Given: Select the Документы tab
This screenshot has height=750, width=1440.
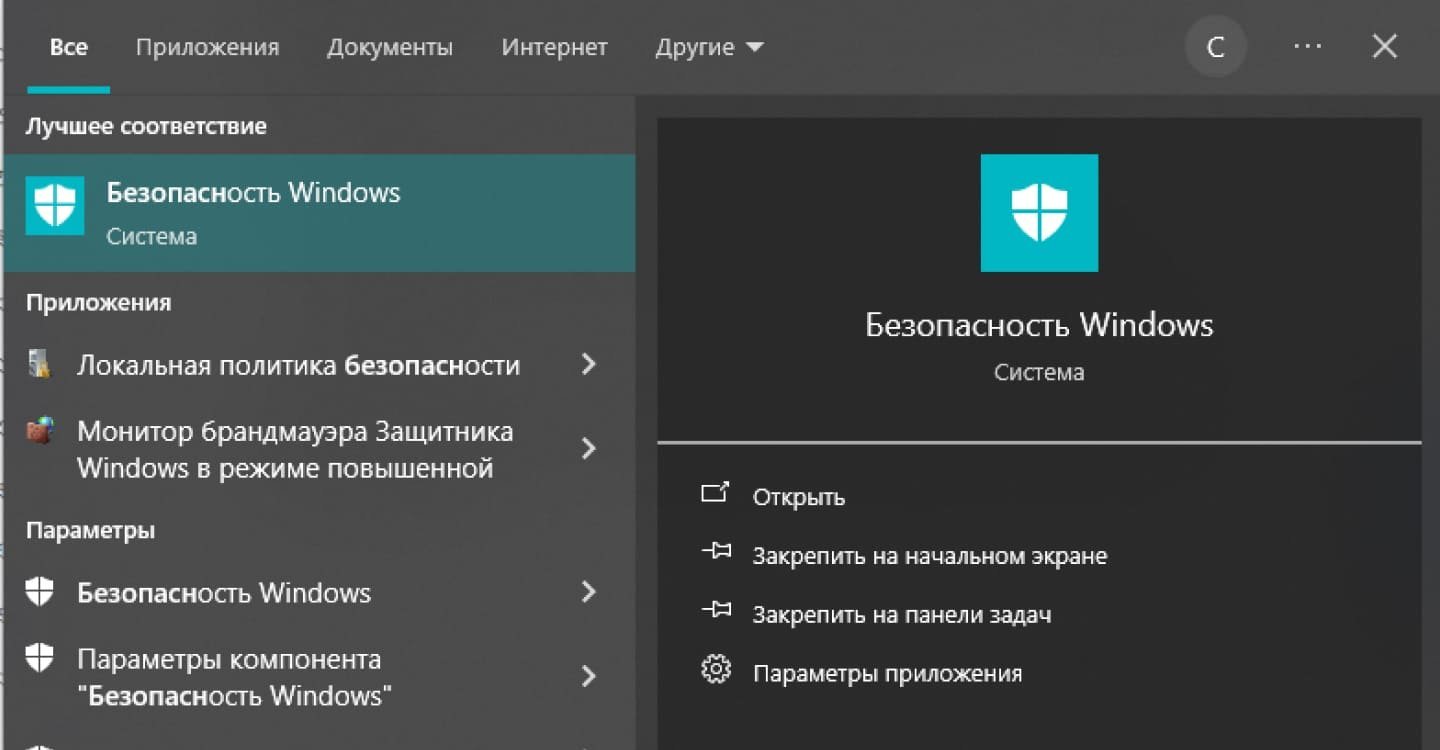Looking at the screenshot, I should tap(390, 47).
